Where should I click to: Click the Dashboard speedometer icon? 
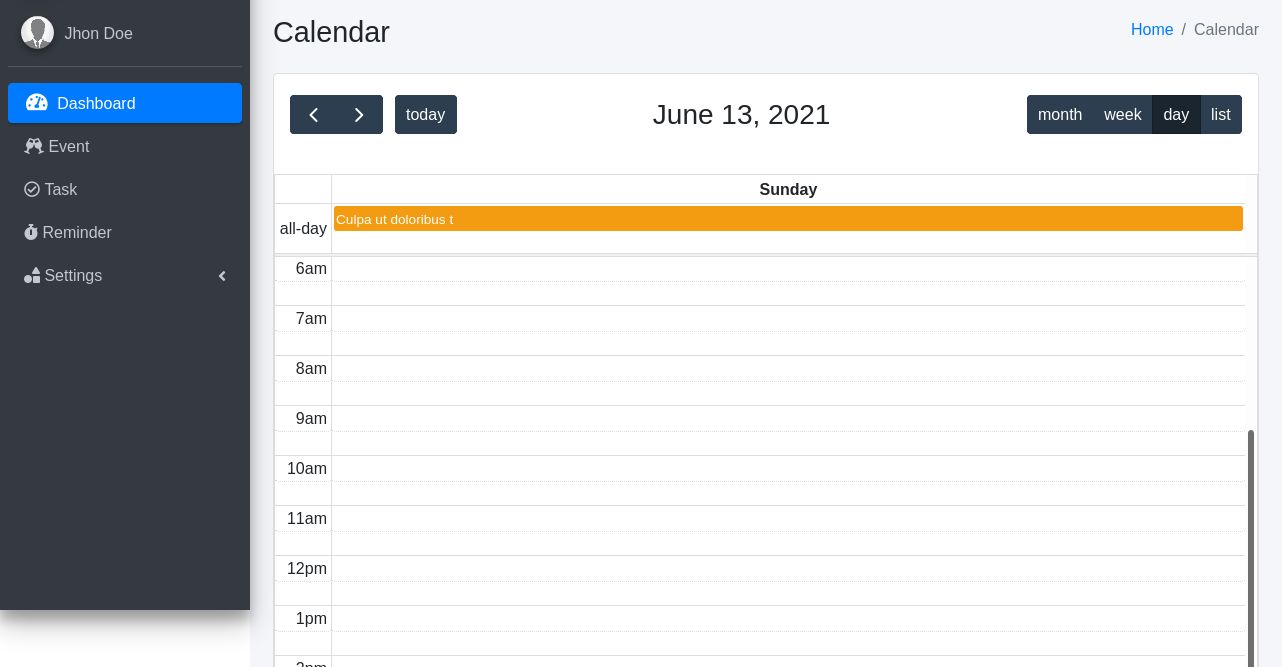coord(37,103)
